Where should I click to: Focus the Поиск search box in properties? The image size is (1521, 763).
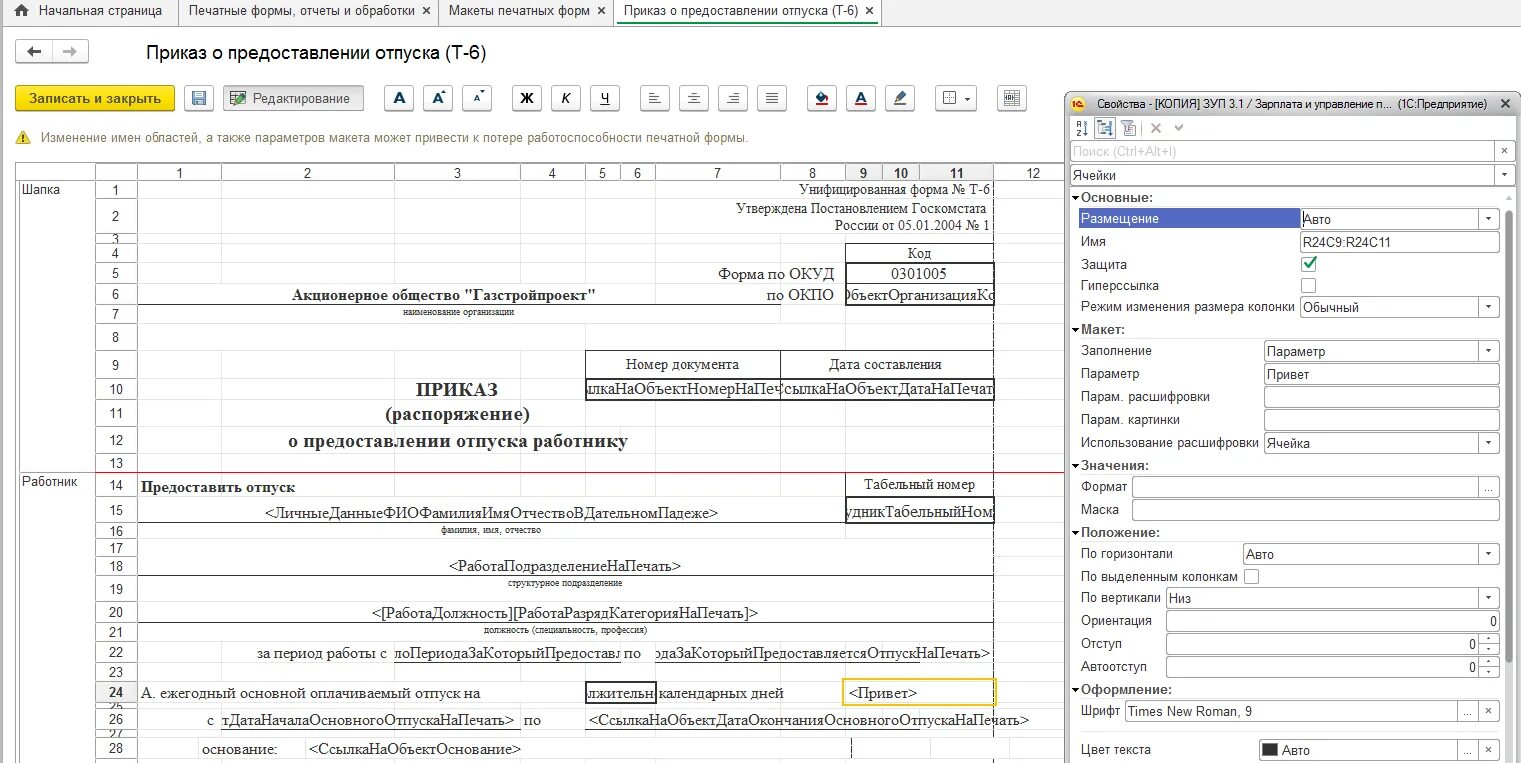click(1283, 151)
